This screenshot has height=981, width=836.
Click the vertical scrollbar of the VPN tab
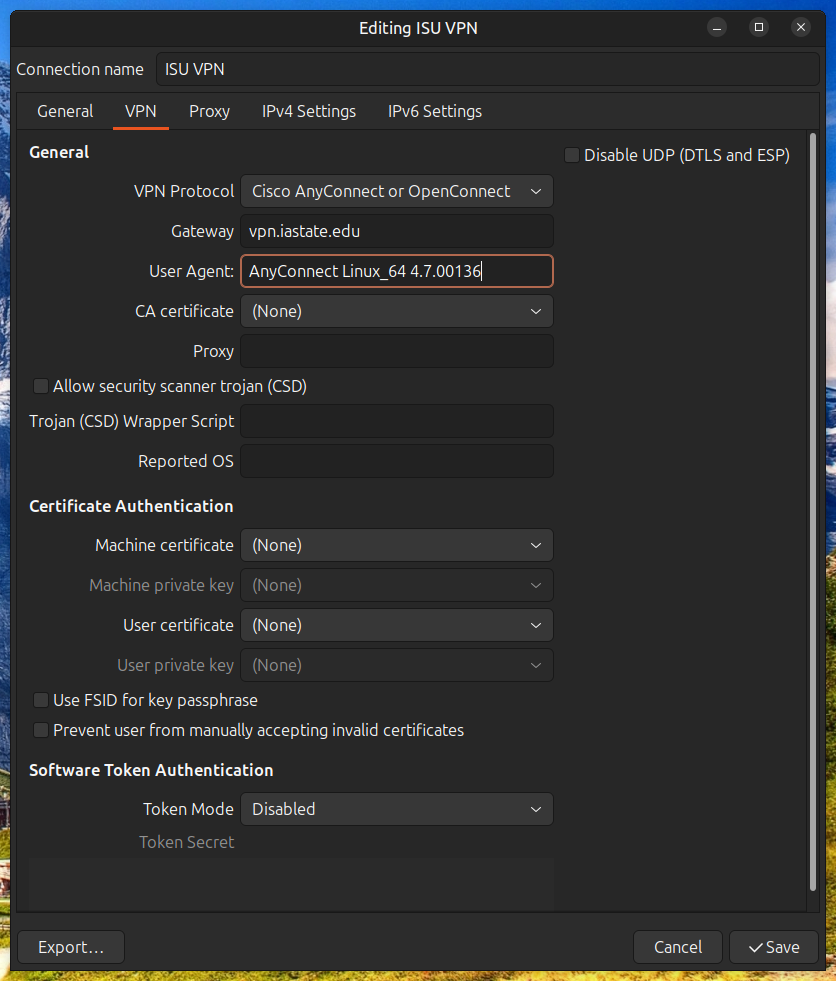(813, 512)
